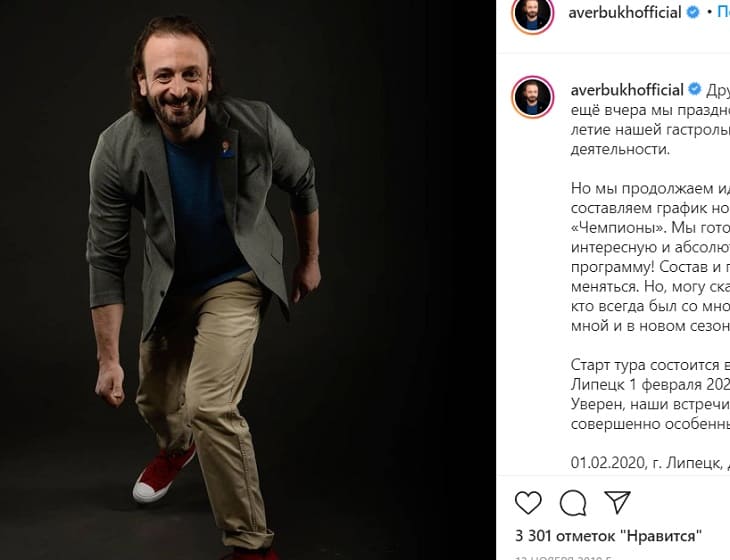Click the averbukhofficial username in the caption
Image resolution: width=730 pixels, height=560 pixels.
click(626, 89)
